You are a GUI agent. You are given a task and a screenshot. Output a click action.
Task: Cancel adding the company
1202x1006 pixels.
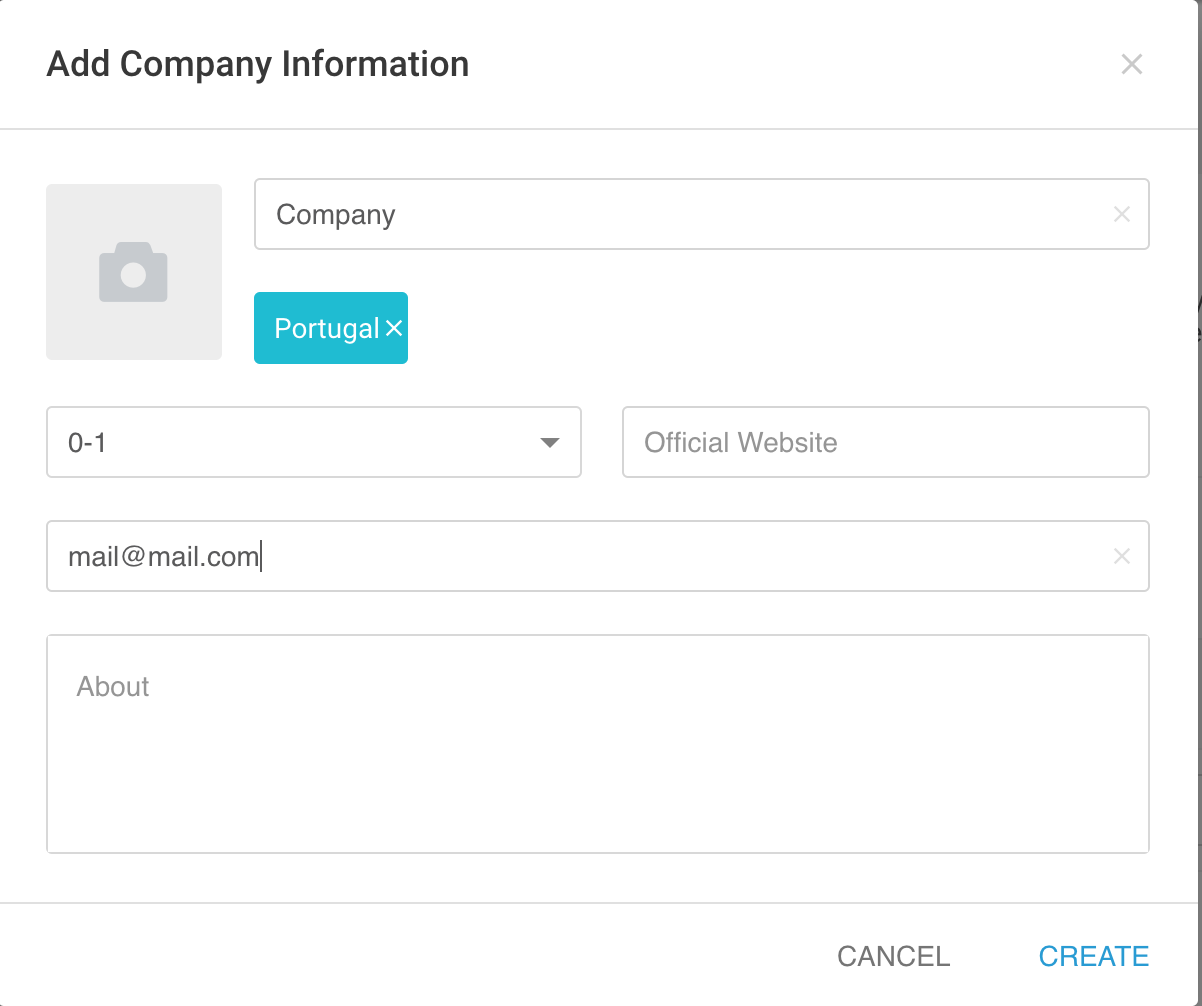pyautogui.click(x=894, y=956)
